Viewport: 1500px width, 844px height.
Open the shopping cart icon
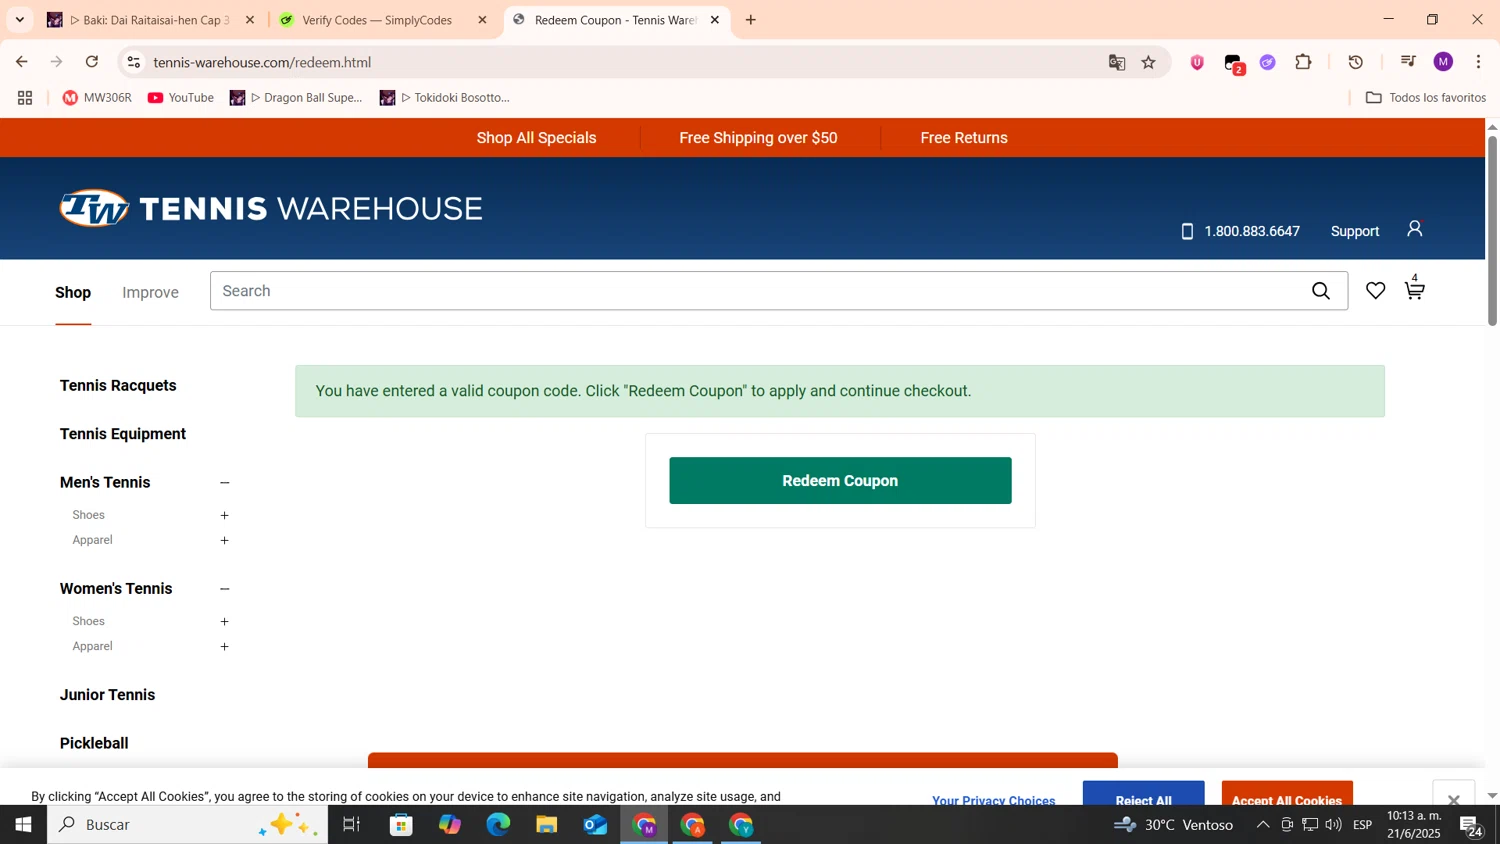point(1414,290)
